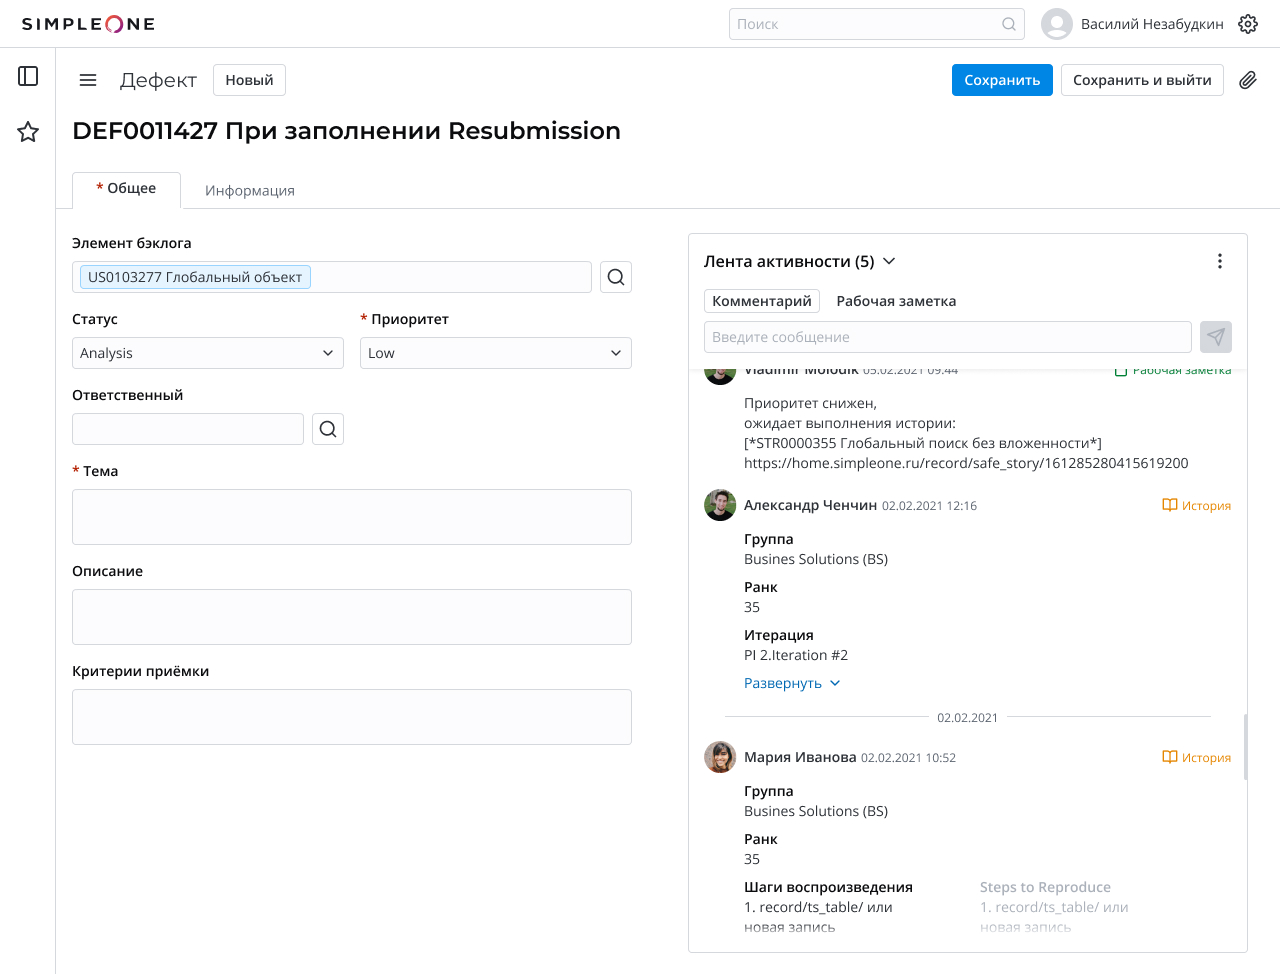
Task: Open the Приоритет dropdown showing Low
Action: click(x=496, y=353)
